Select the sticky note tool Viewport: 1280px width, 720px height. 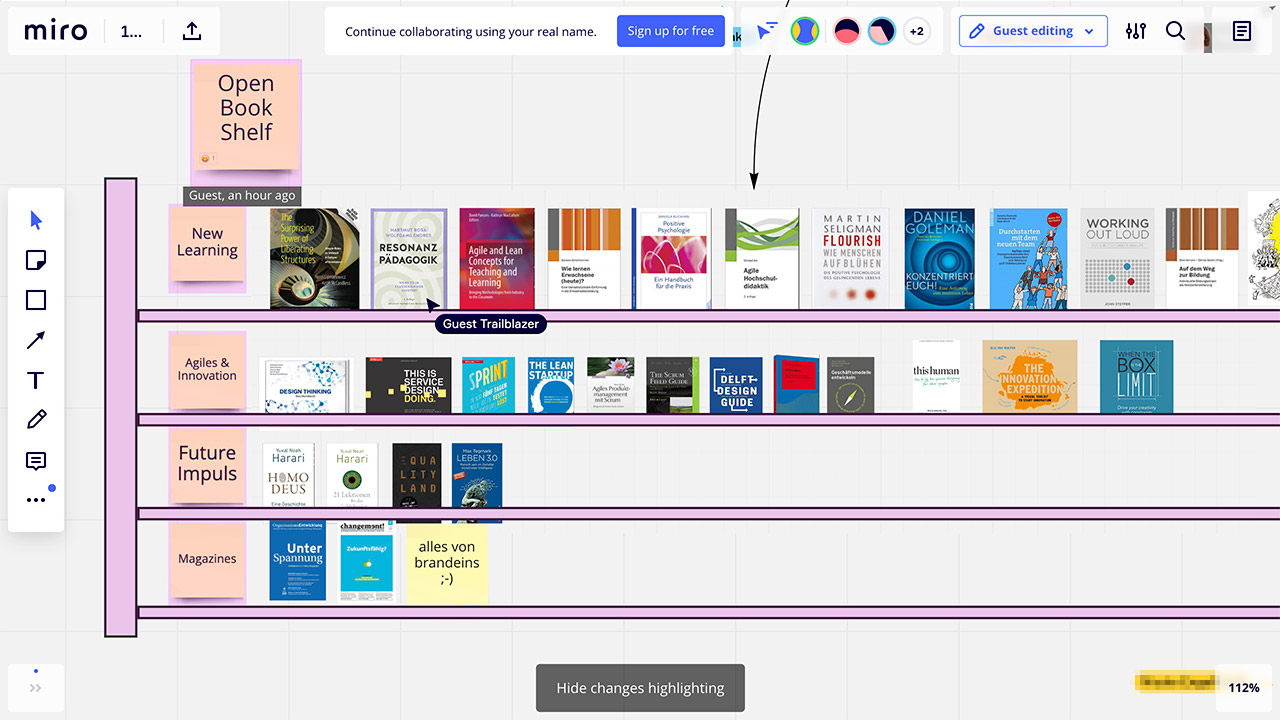36,260
